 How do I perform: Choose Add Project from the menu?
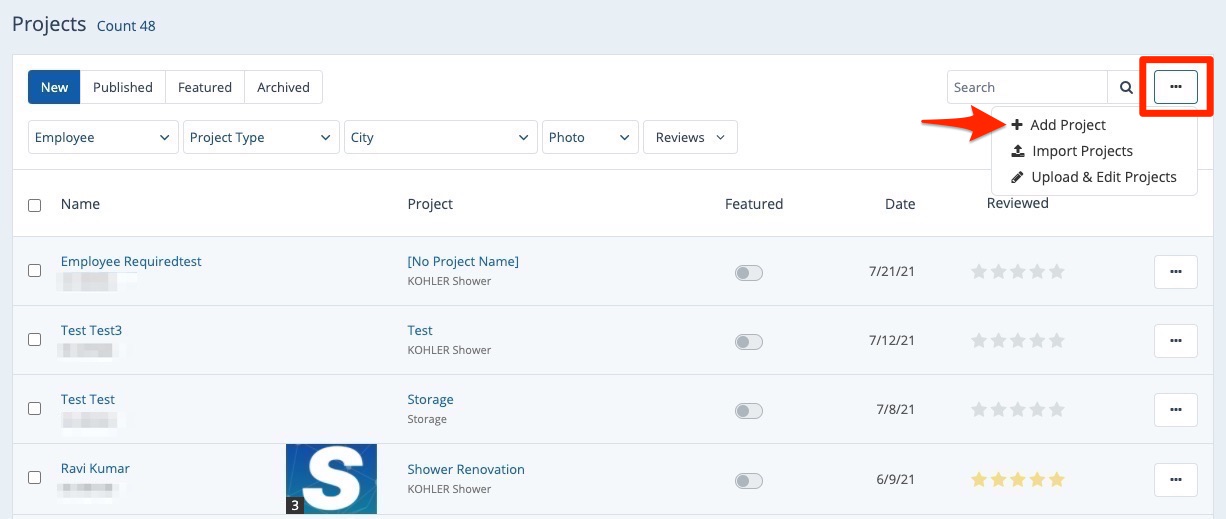tap(1067, 125)
